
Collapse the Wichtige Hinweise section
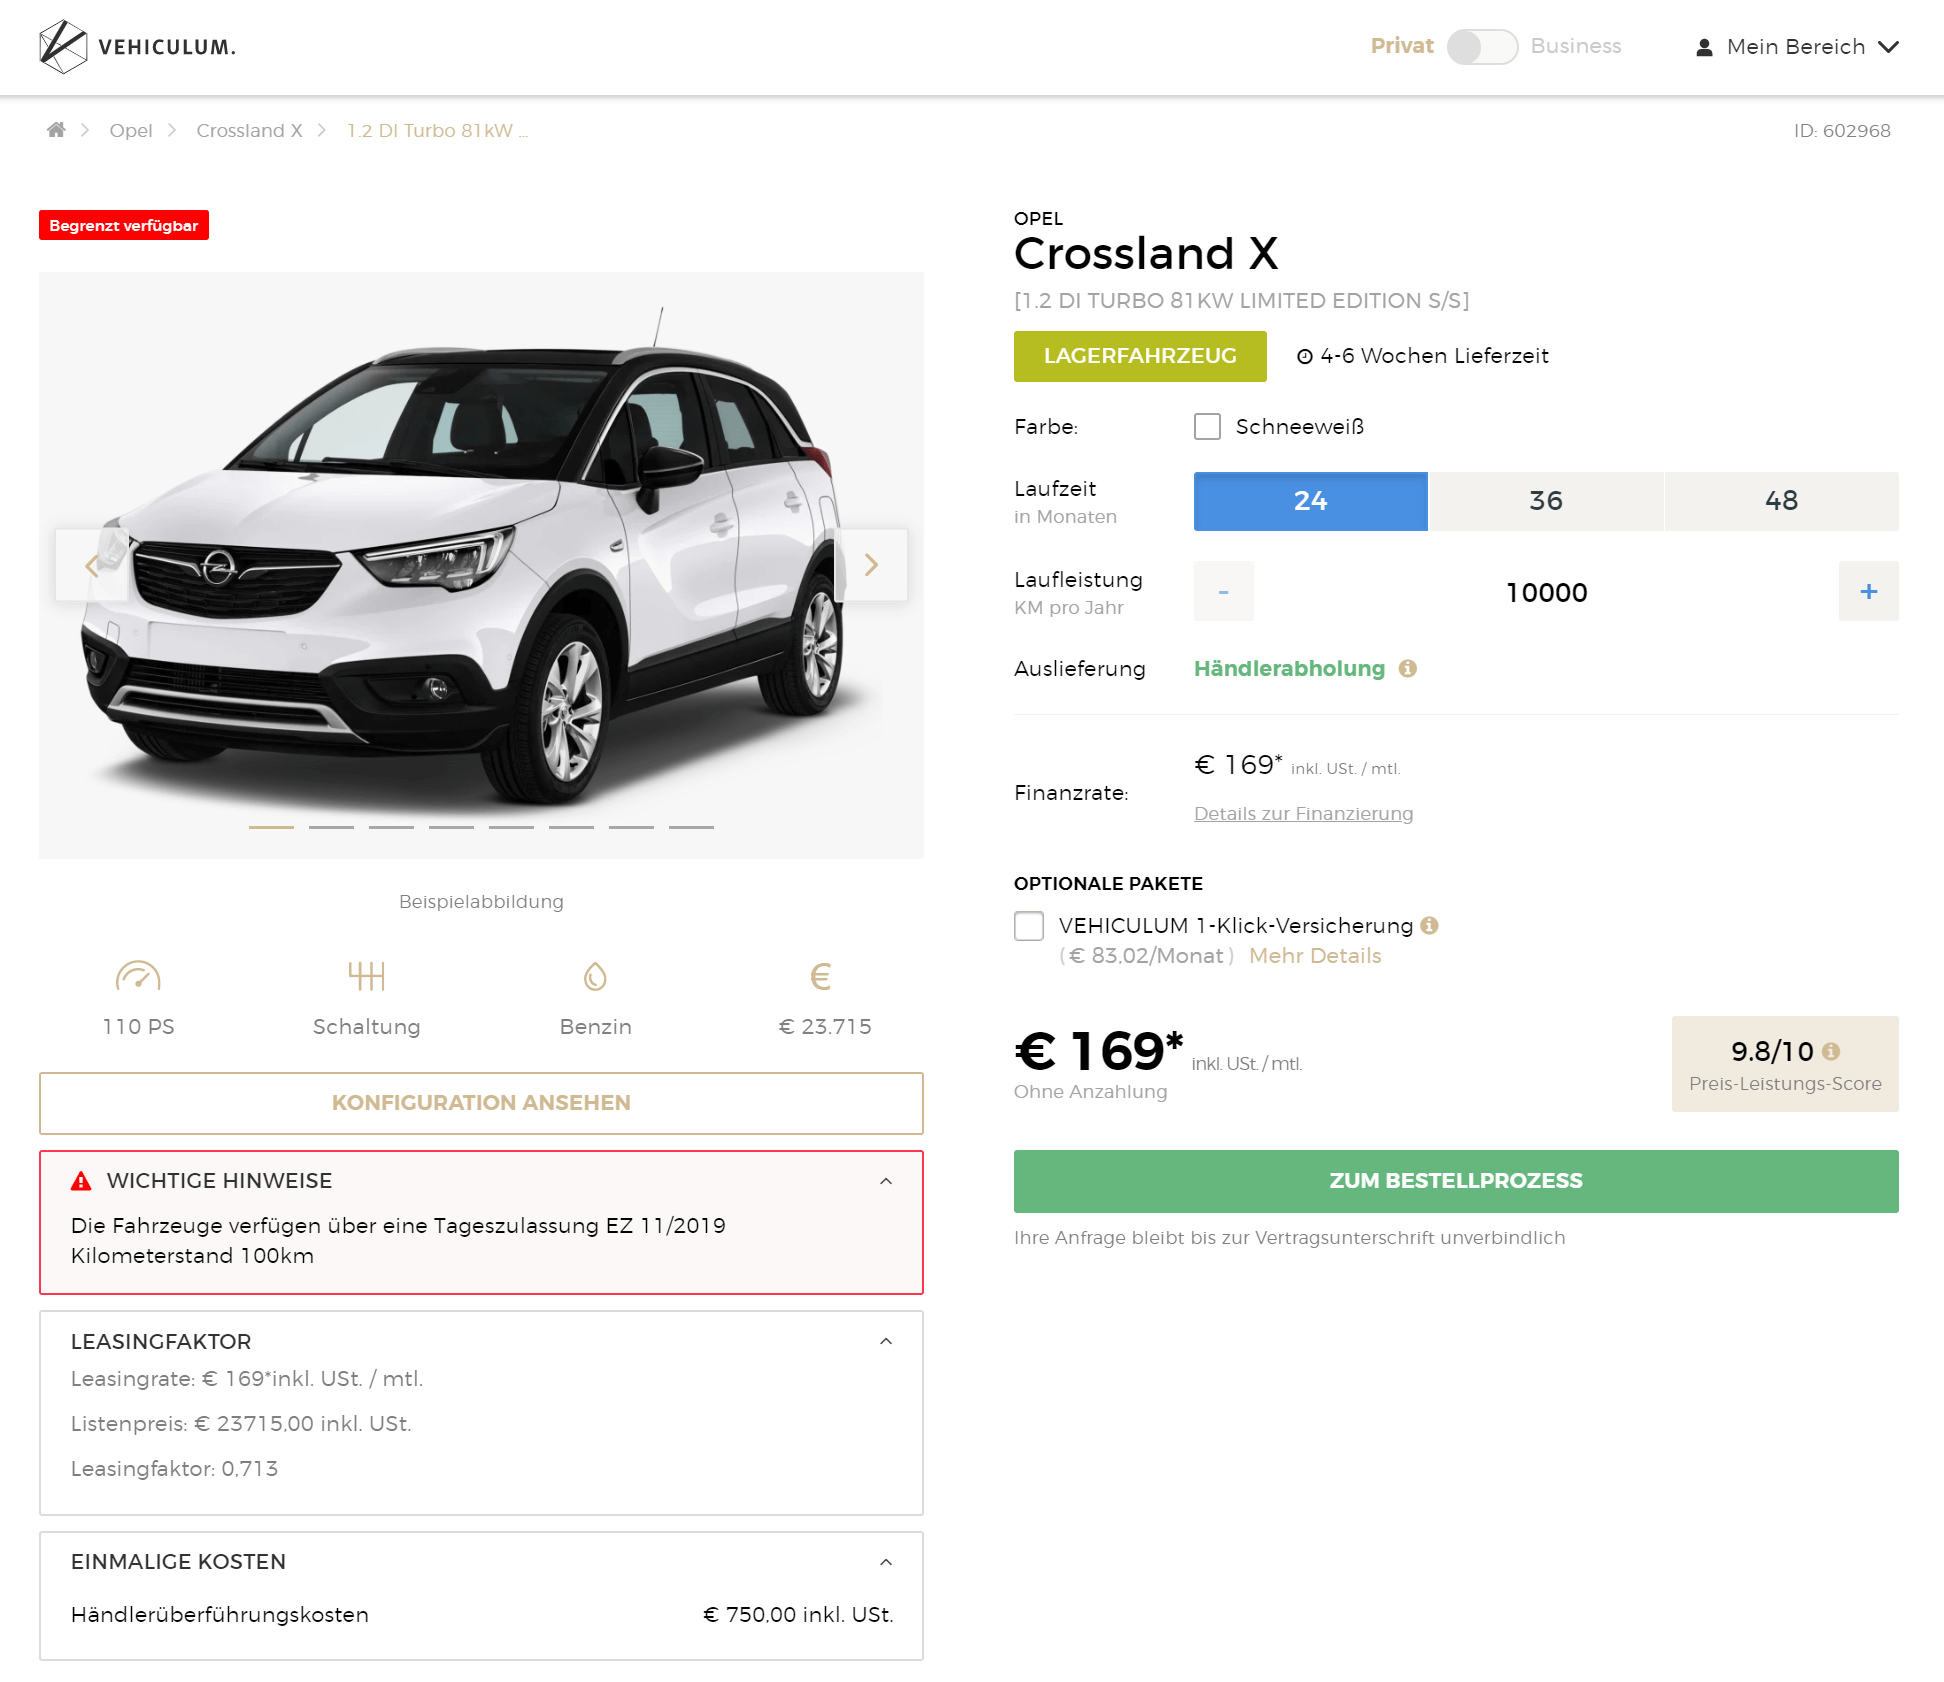[x=886, y=1181]
